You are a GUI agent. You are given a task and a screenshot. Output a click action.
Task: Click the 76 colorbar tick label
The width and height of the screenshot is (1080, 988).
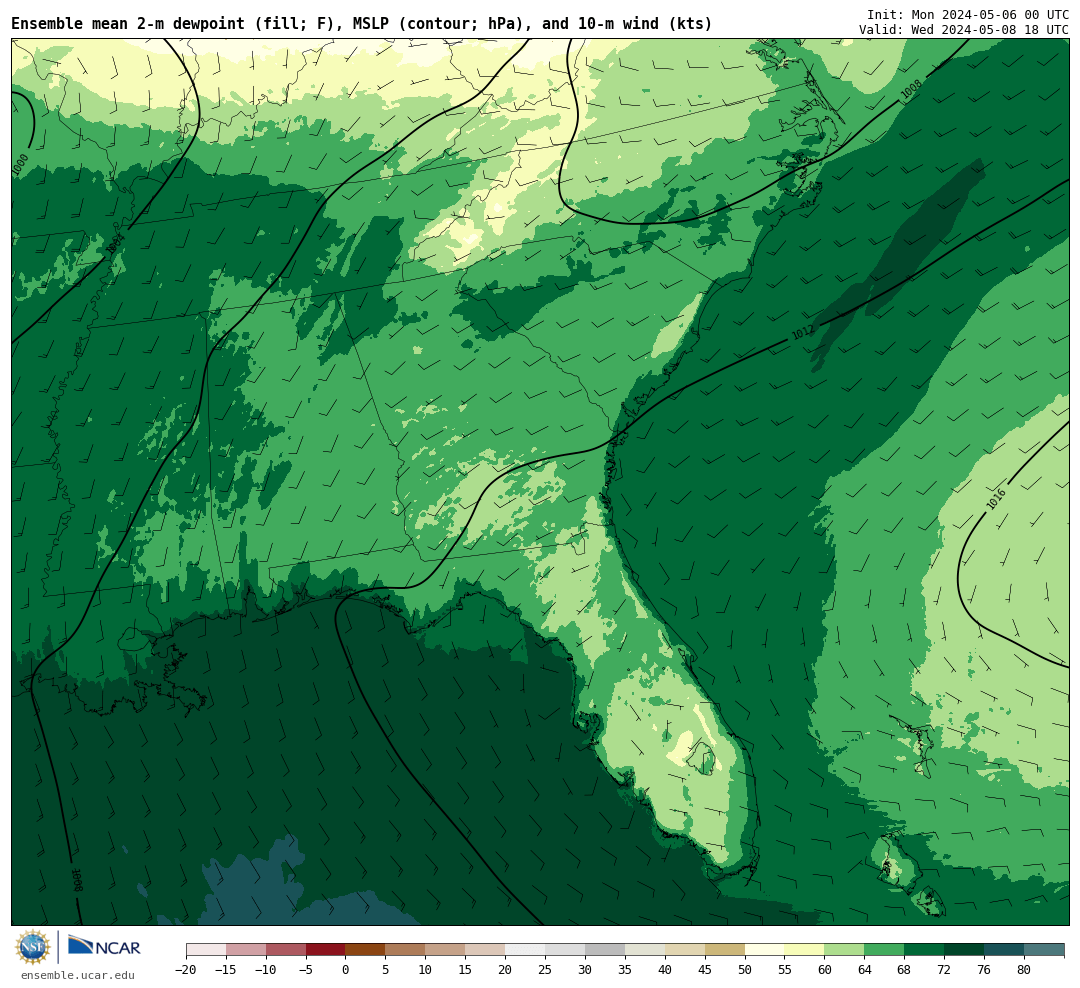click(985, 969)
